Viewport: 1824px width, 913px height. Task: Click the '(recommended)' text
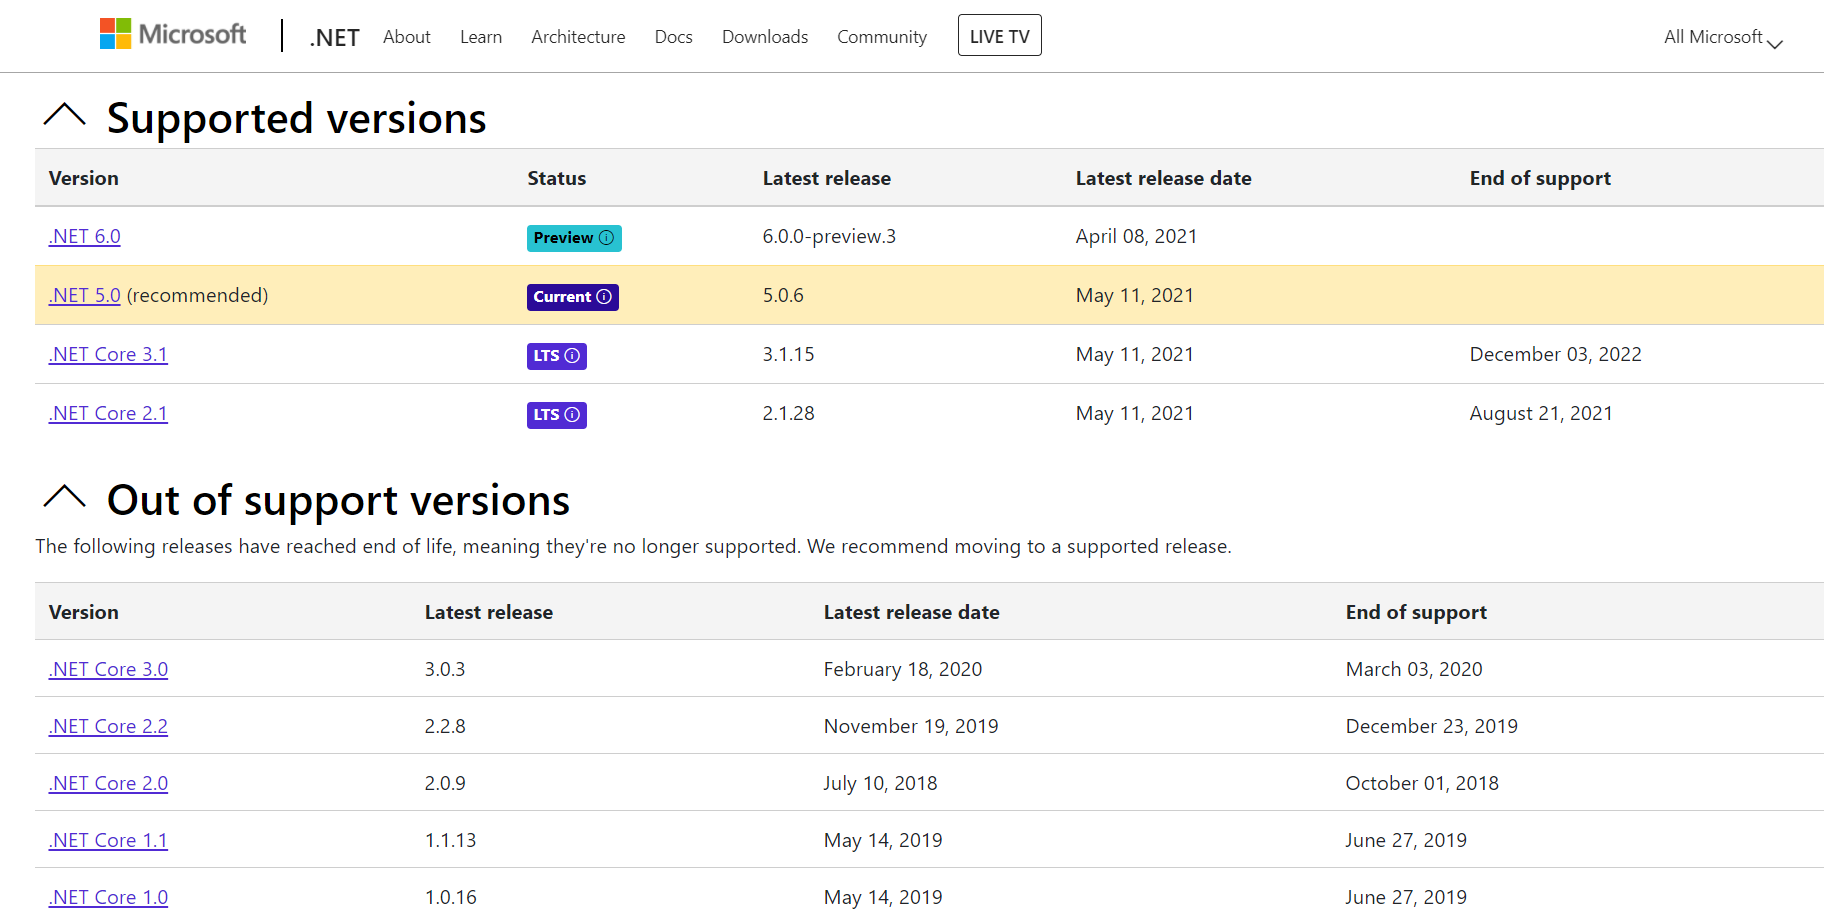pos(197,296)
